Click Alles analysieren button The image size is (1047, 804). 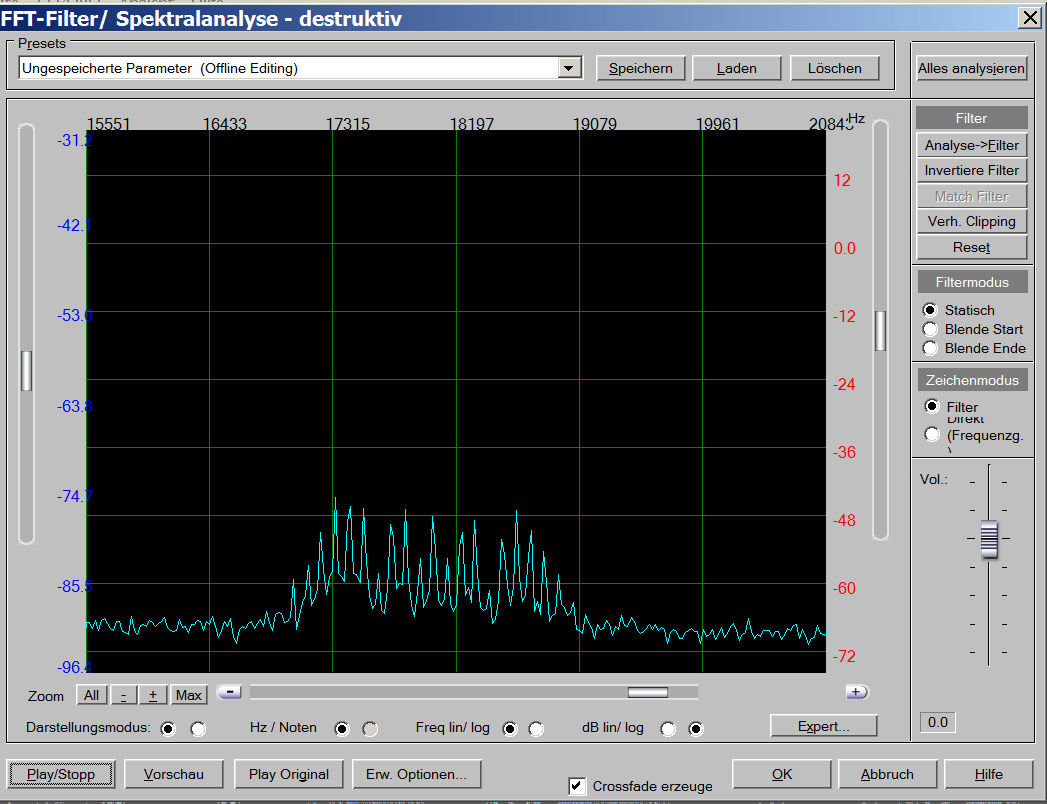click(x=971, y=68)
